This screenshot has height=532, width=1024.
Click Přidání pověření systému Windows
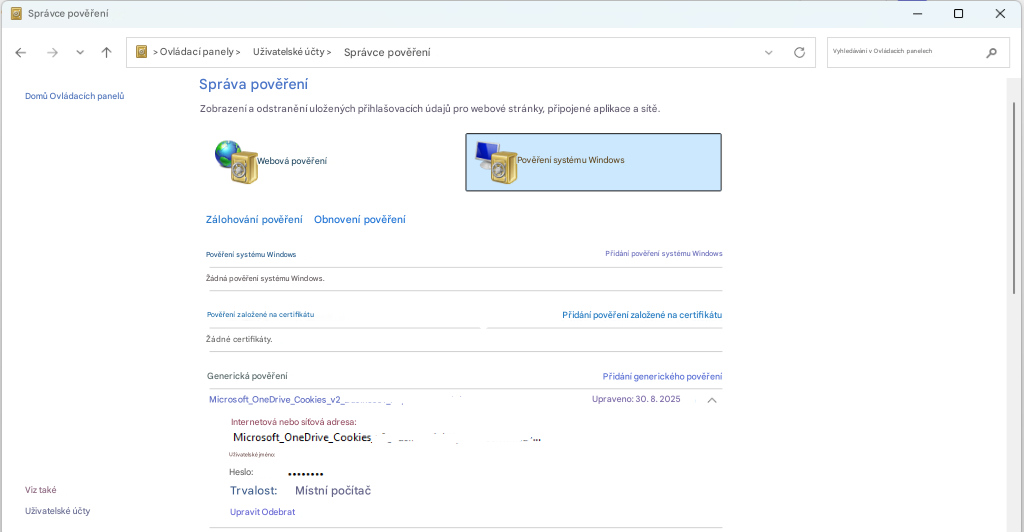[x=664, y=253]
